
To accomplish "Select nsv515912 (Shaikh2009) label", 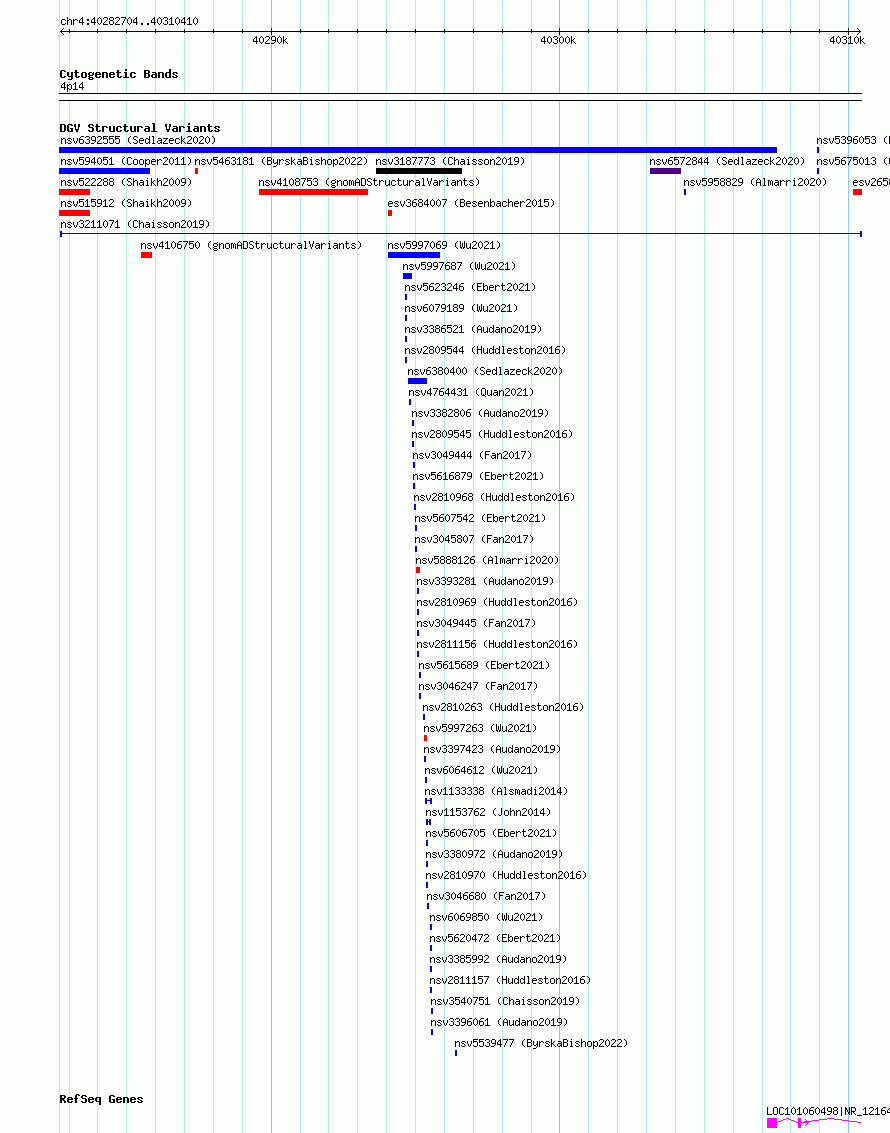I will pyautogui.click(x=126, y=203).
